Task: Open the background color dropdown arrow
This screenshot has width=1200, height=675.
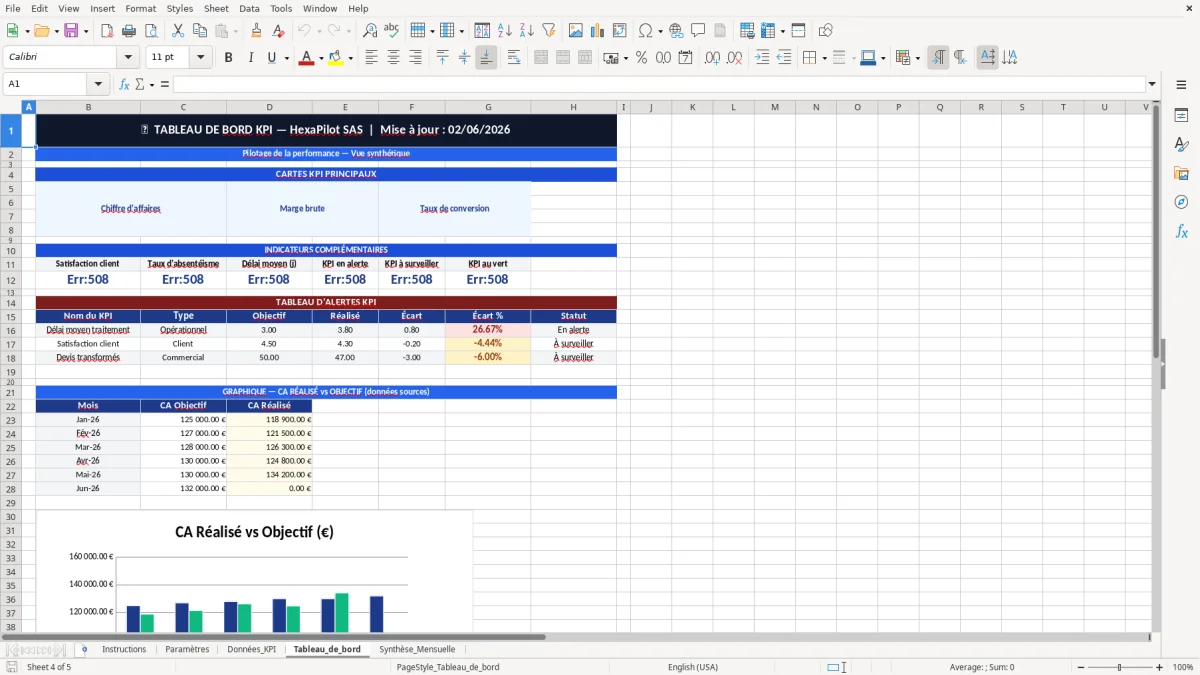Action: 350,58
